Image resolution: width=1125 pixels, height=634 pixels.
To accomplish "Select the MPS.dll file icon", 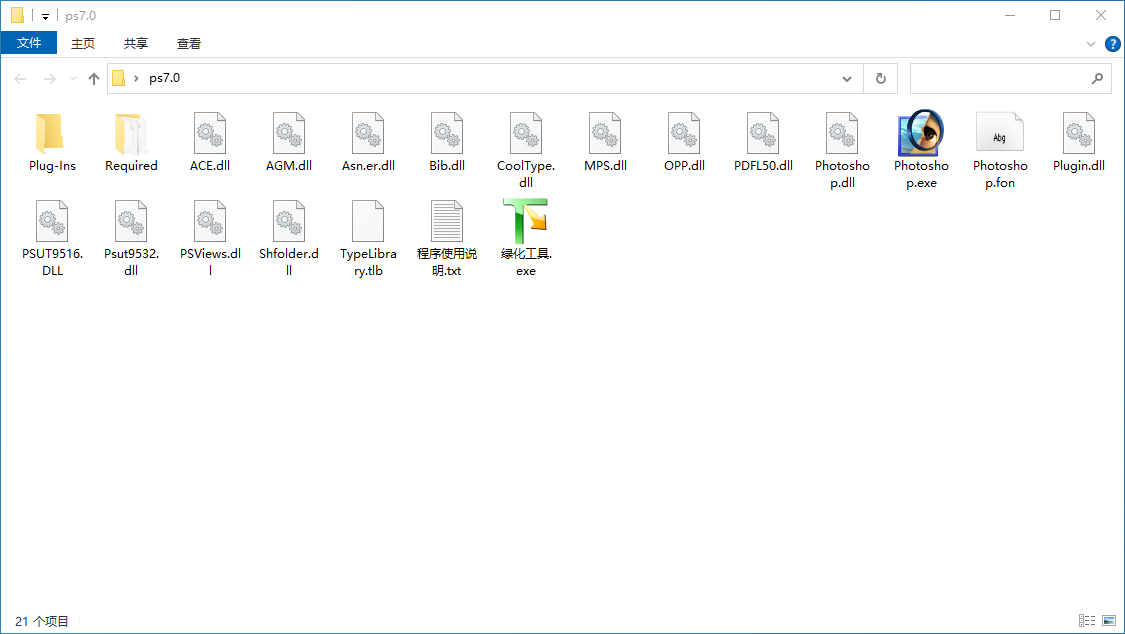I will pos(605,133).
